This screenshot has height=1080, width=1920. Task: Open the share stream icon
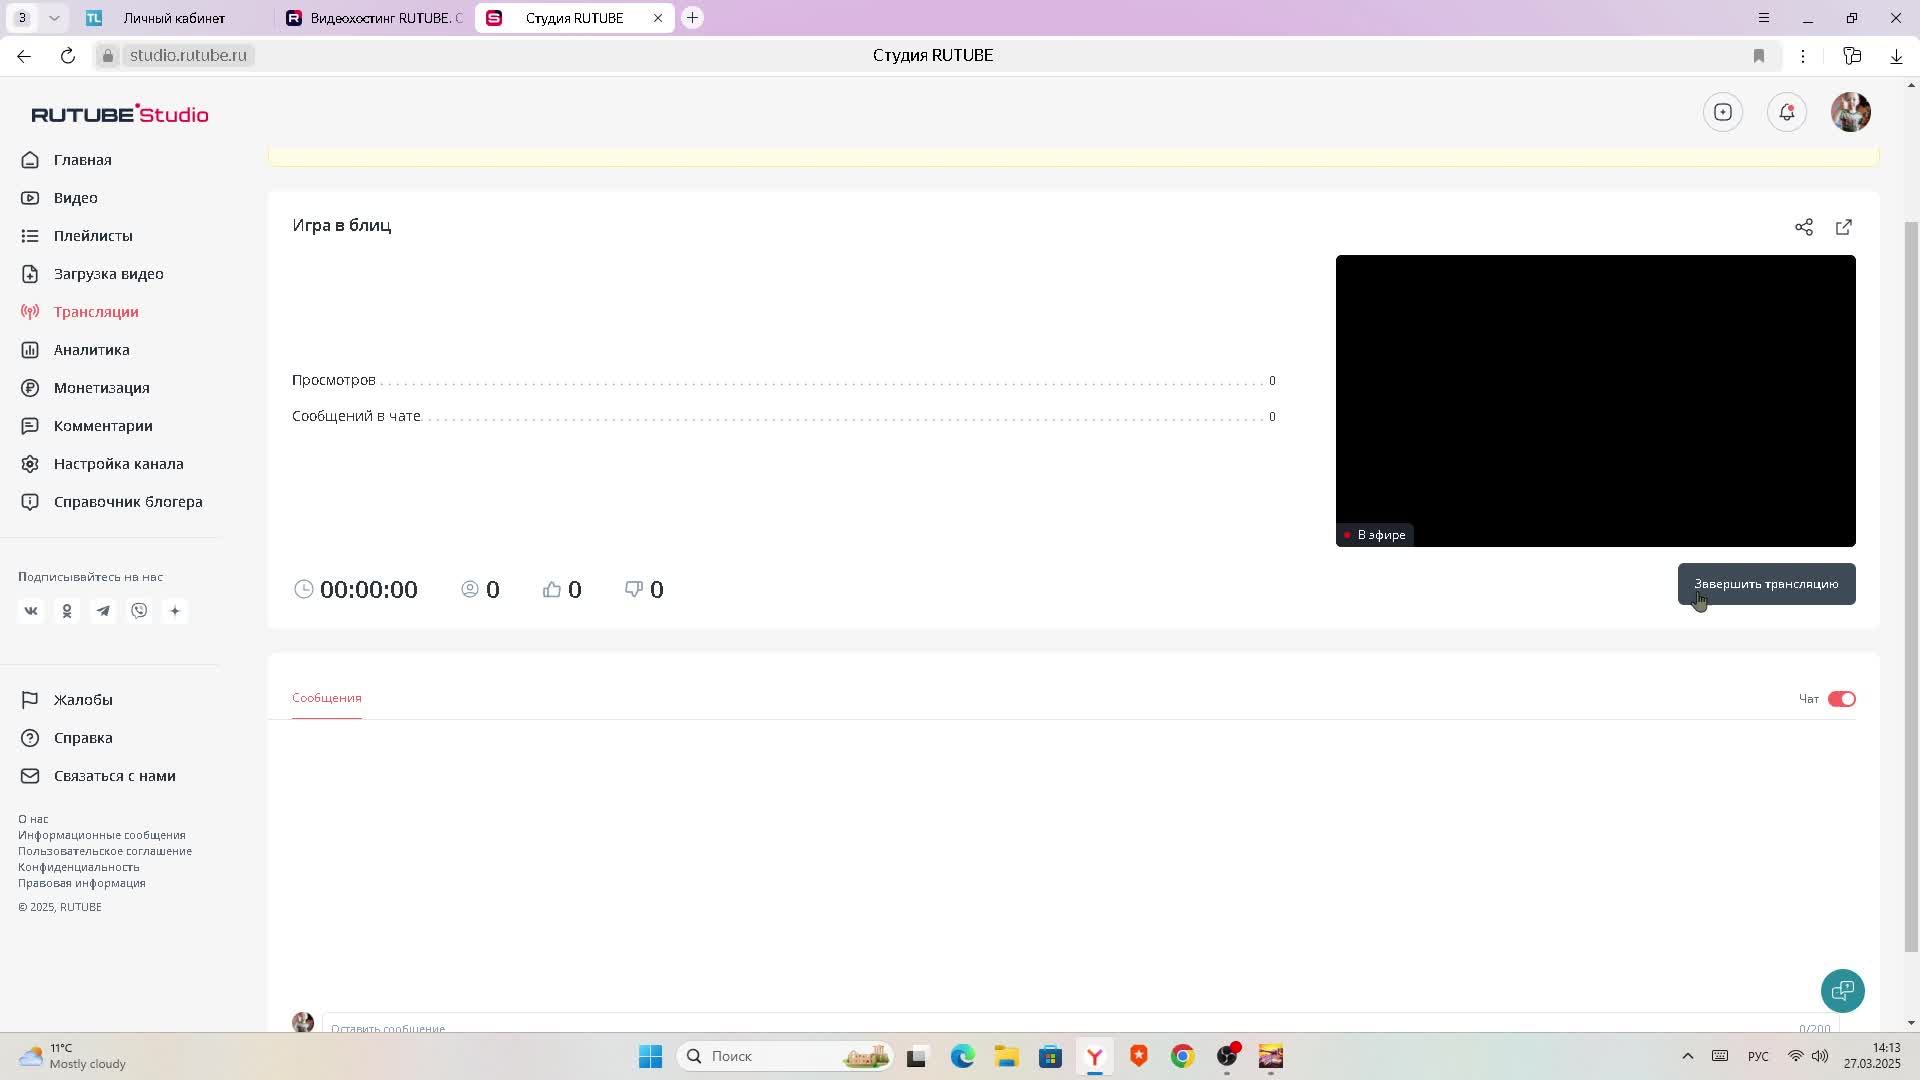(1803, 227)
